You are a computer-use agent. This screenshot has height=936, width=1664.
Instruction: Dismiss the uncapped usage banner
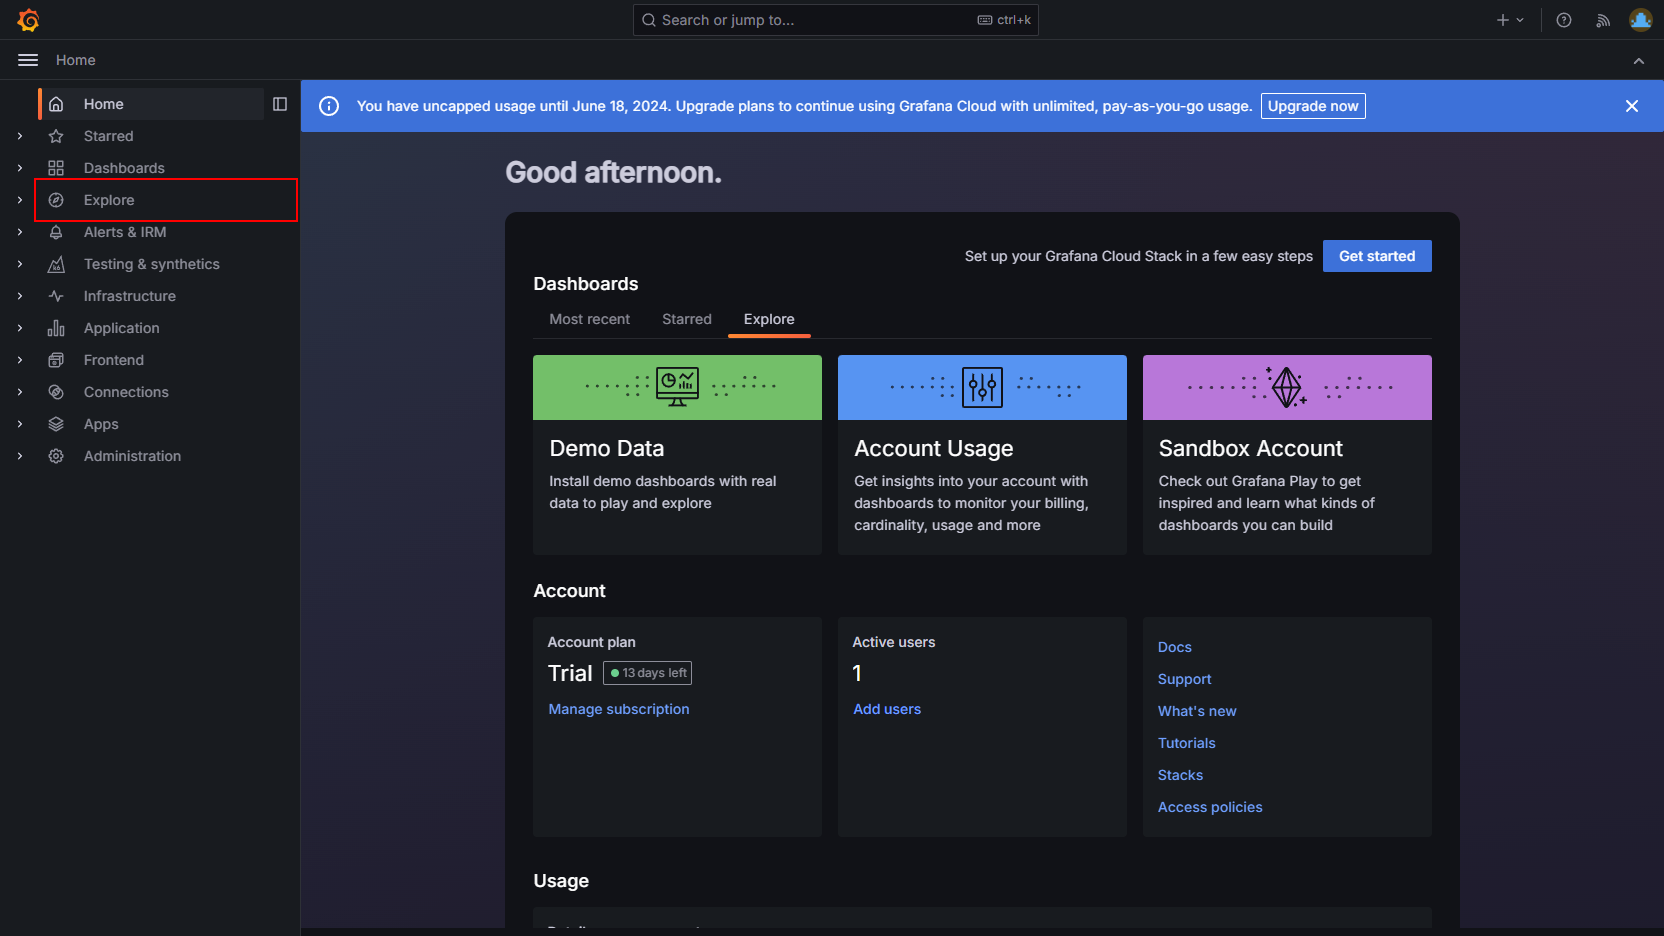tap(1632, 106)
